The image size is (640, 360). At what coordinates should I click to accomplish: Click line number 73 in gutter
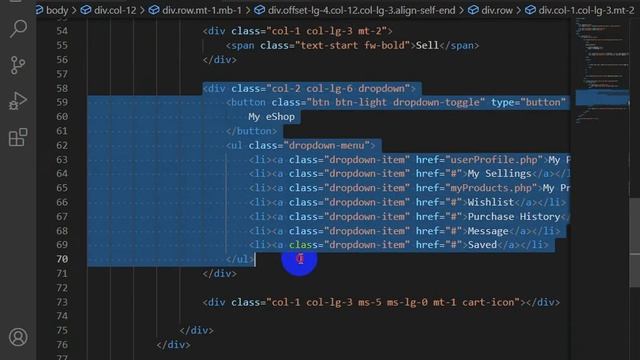62,302
